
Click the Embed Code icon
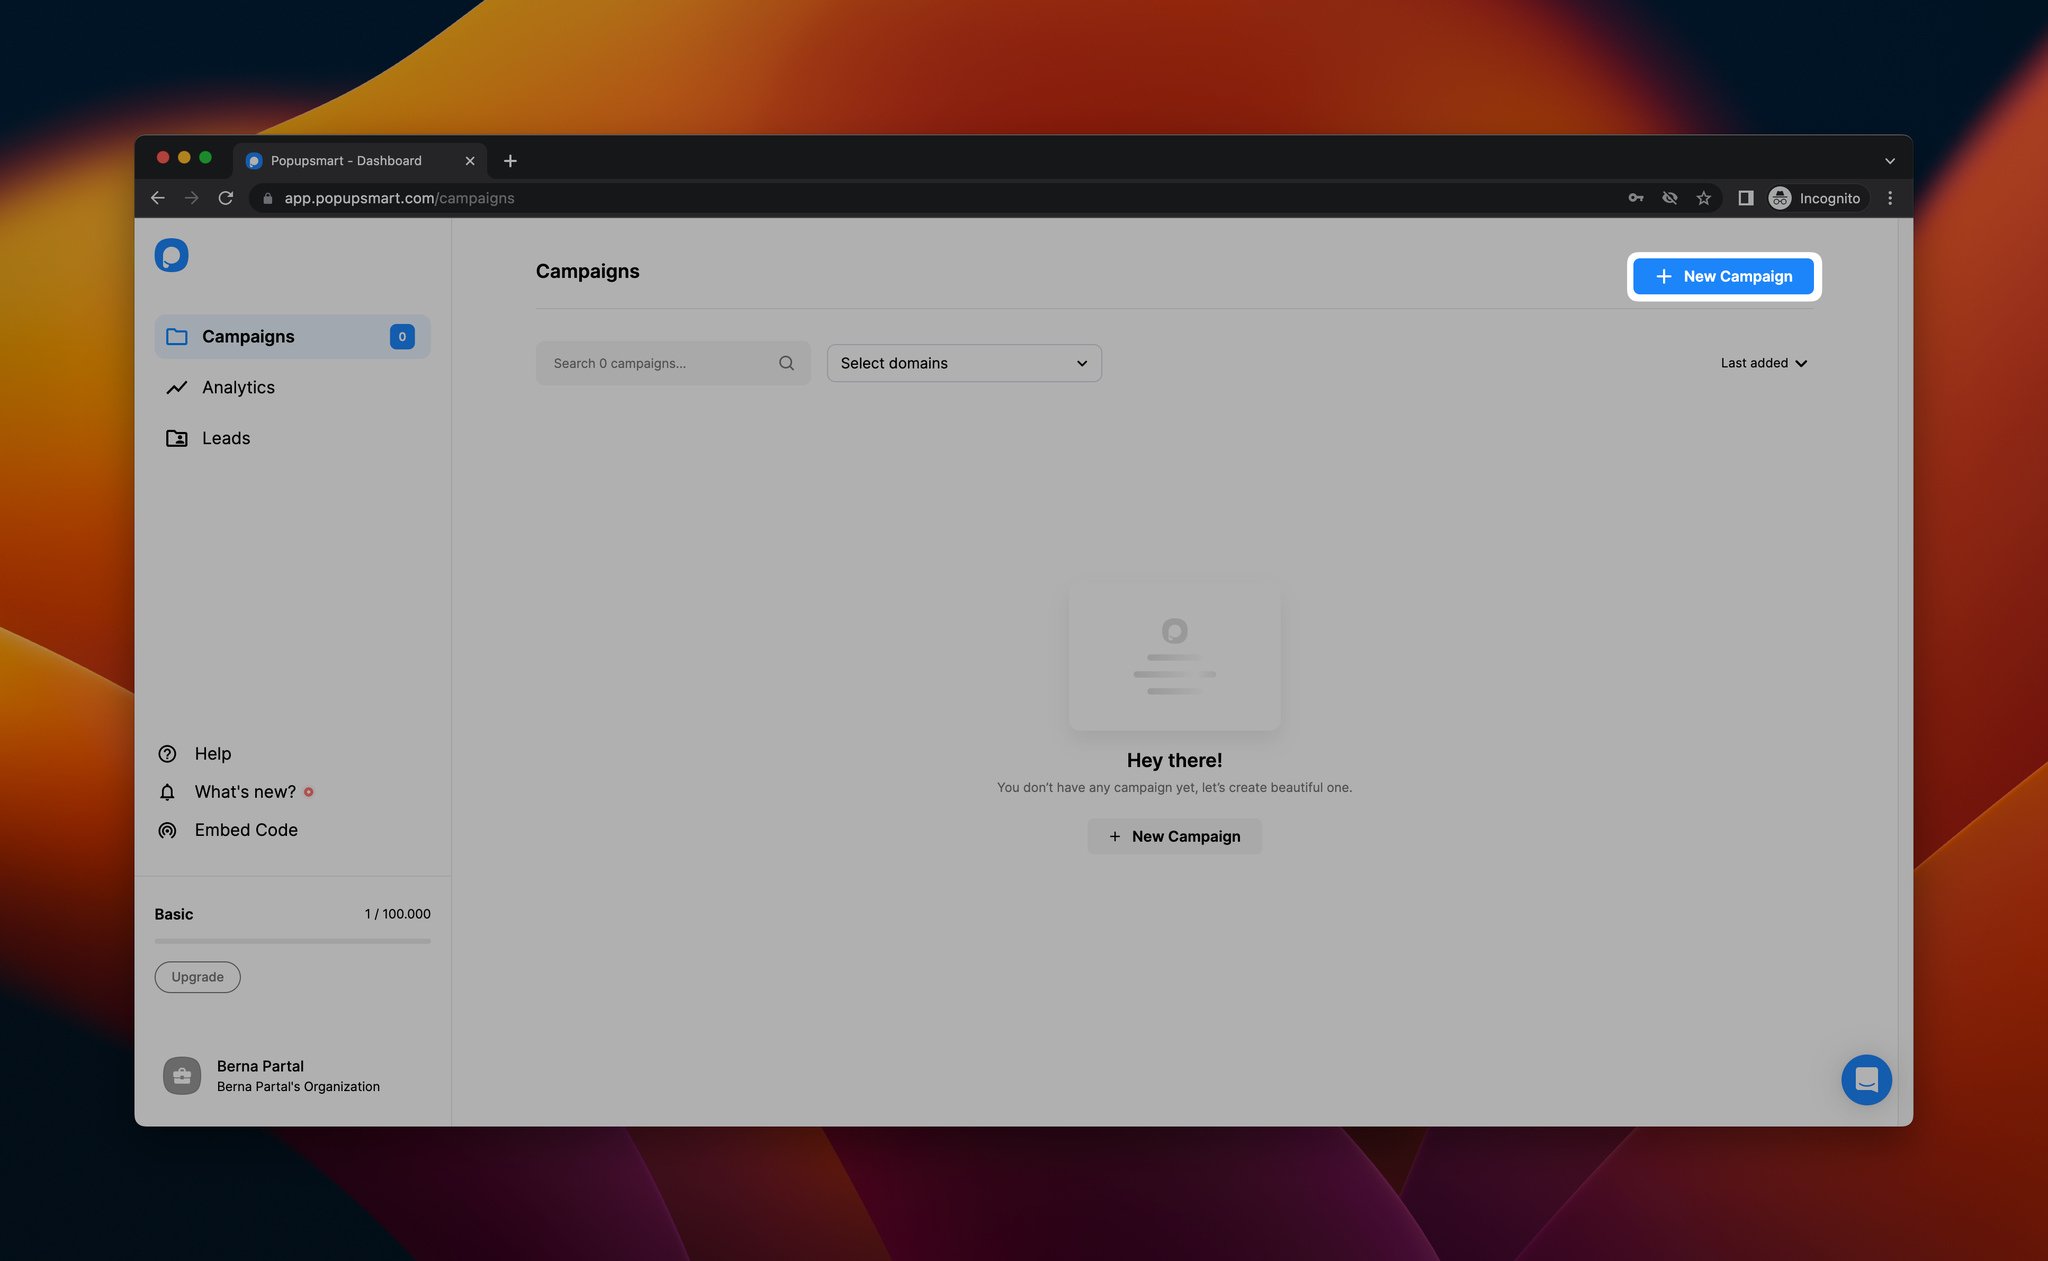[167, 829]
